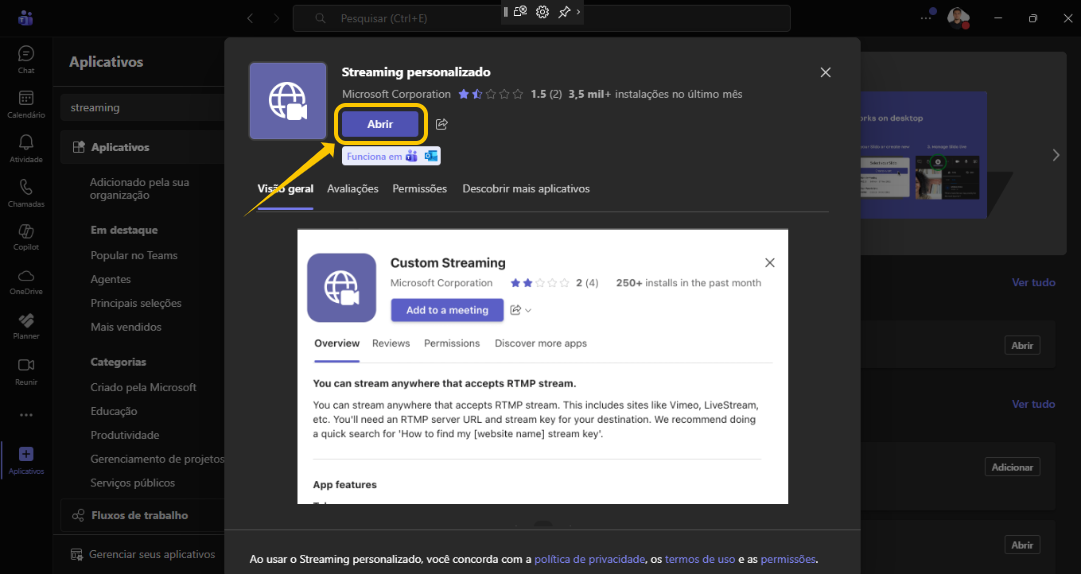Share link icon next to Abrir
Viewport: 1081px width, 574px height.
442,124
